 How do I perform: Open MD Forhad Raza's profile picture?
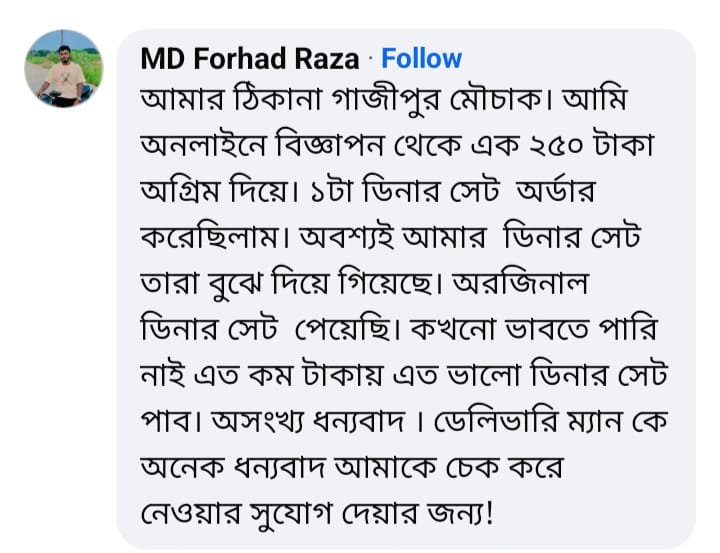(x=63, y=68)
